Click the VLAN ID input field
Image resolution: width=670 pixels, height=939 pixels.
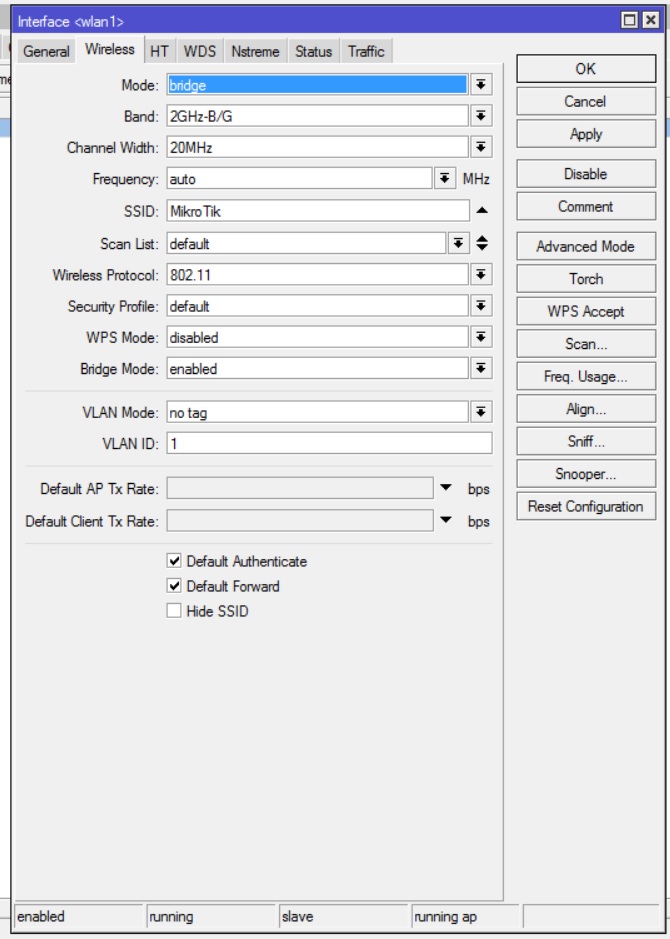[x=329, y=443]
